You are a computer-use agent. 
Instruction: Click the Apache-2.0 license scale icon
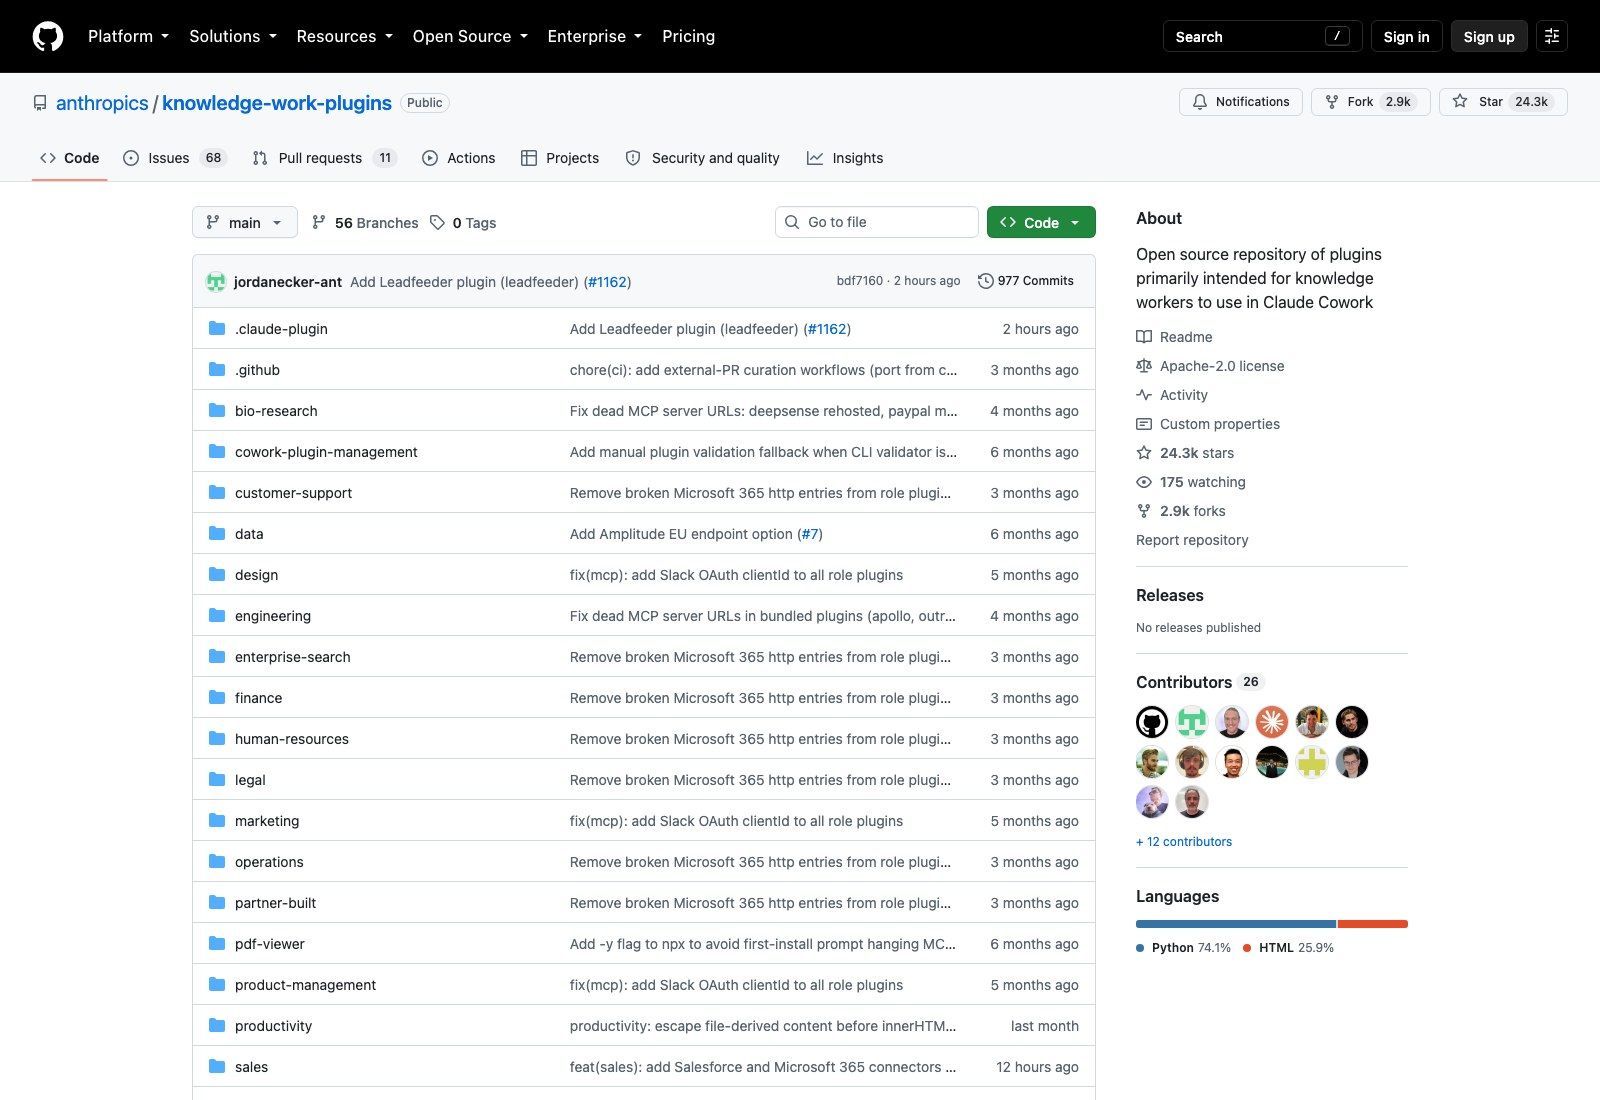coord(1144,366)
